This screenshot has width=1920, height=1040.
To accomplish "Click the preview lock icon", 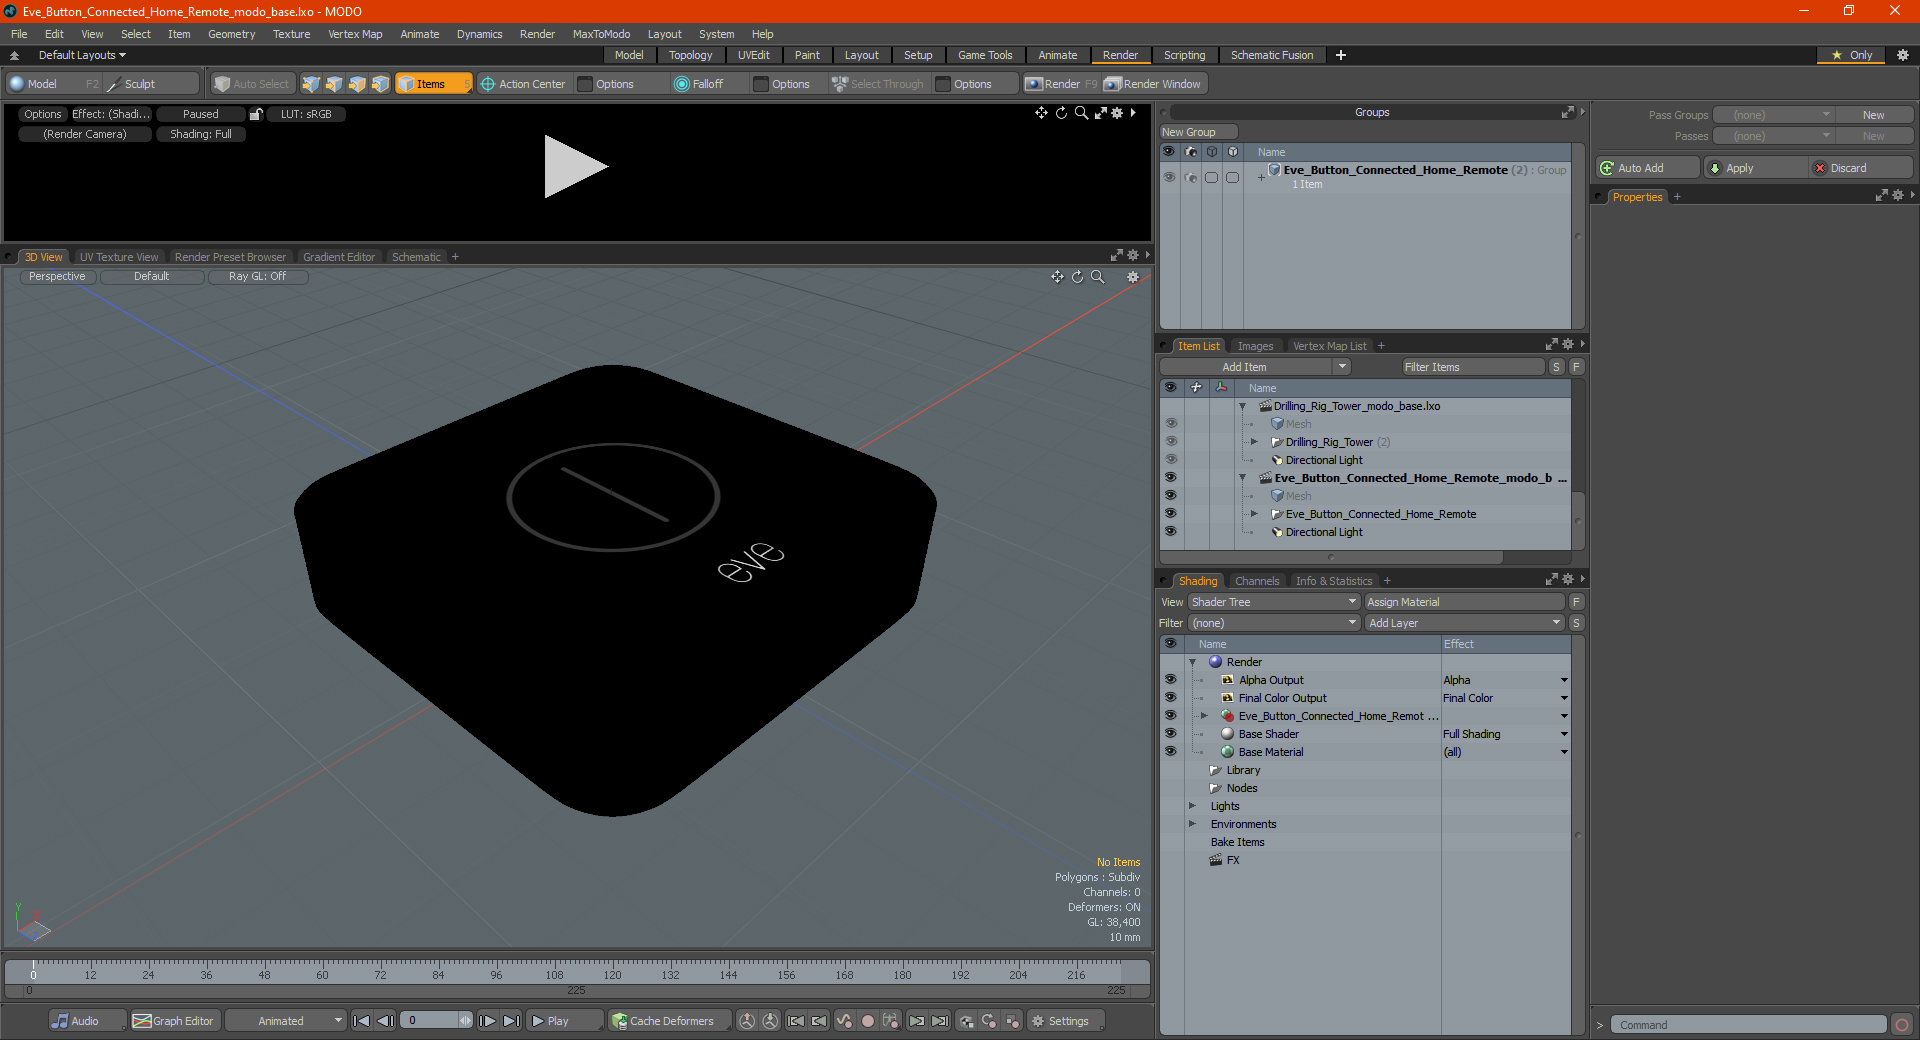I will [x=256, y=114].
